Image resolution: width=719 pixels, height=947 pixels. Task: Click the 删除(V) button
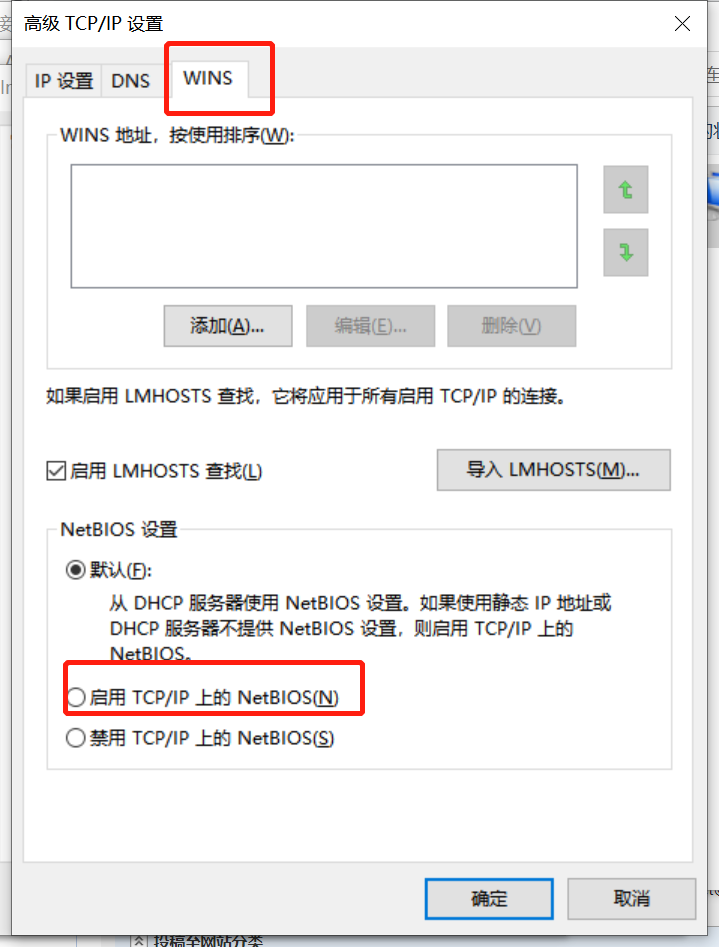[511, 326]
